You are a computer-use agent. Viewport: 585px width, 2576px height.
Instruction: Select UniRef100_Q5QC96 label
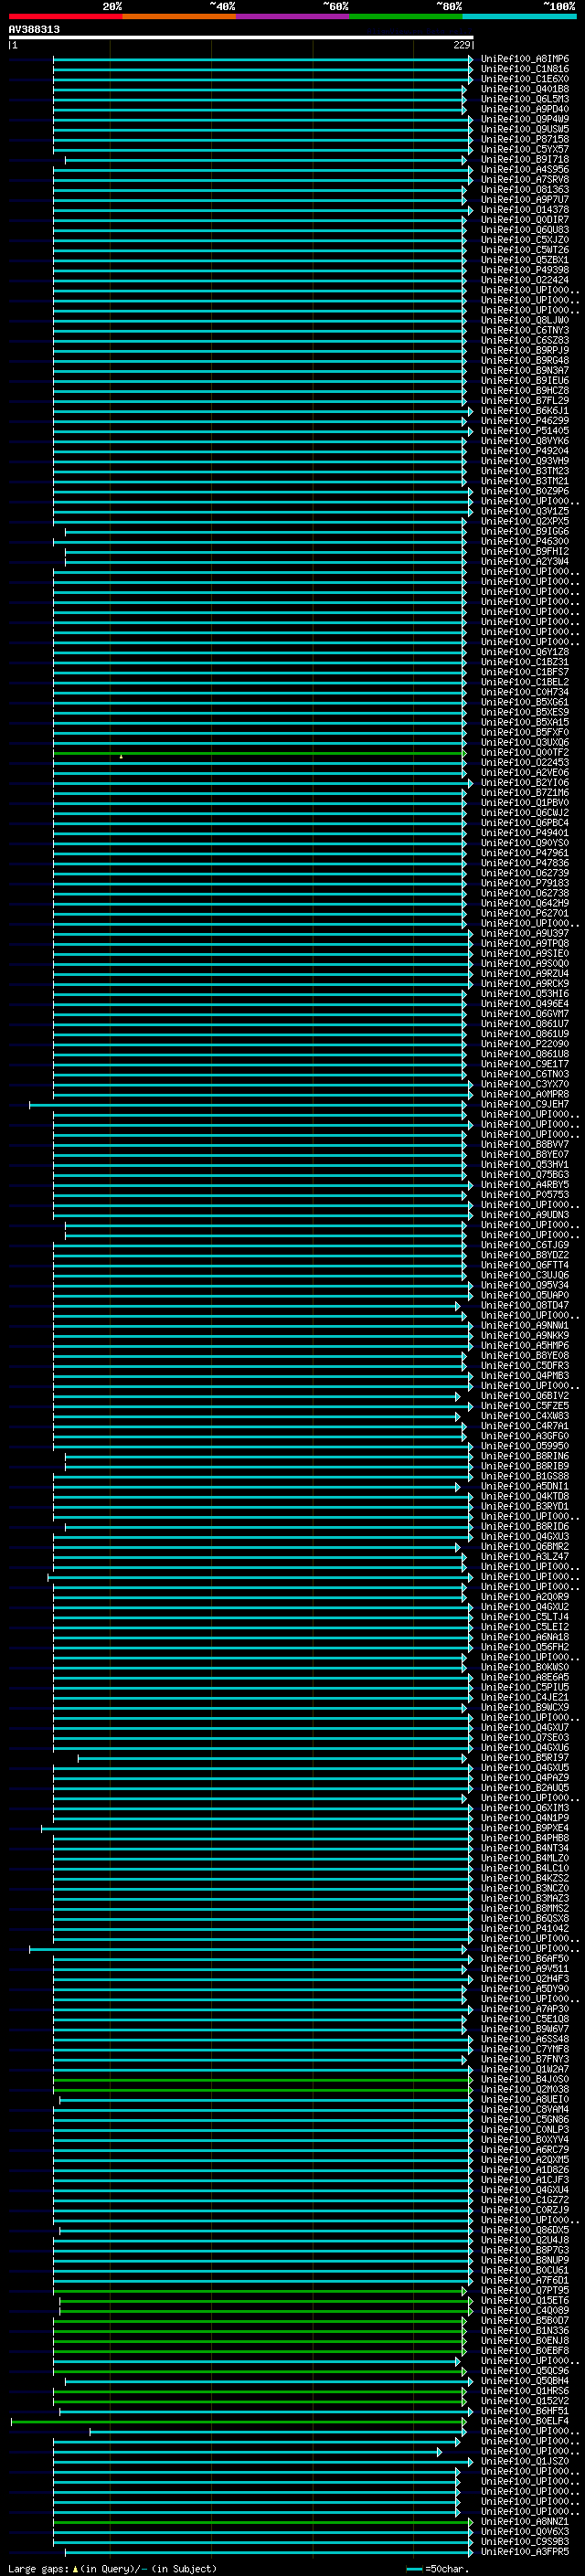(524, 2371)
